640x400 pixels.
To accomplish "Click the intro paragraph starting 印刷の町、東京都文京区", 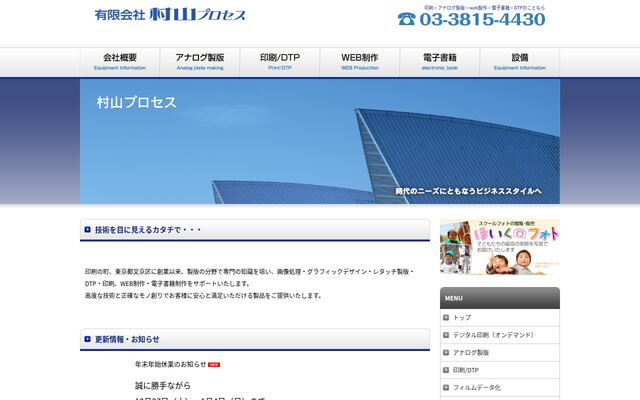I will click(x=249, y=283).
